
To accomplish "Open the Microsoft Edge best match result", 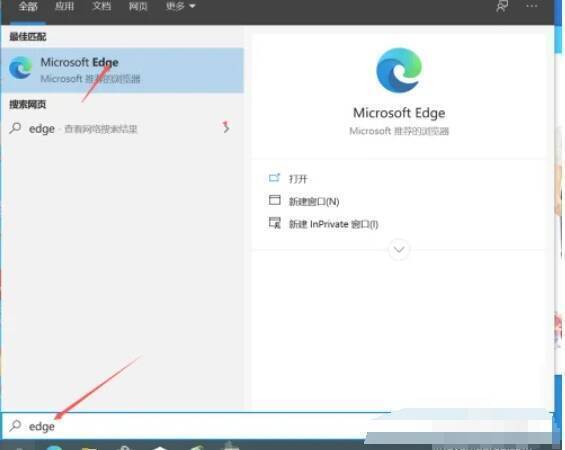I will (123, 70).
